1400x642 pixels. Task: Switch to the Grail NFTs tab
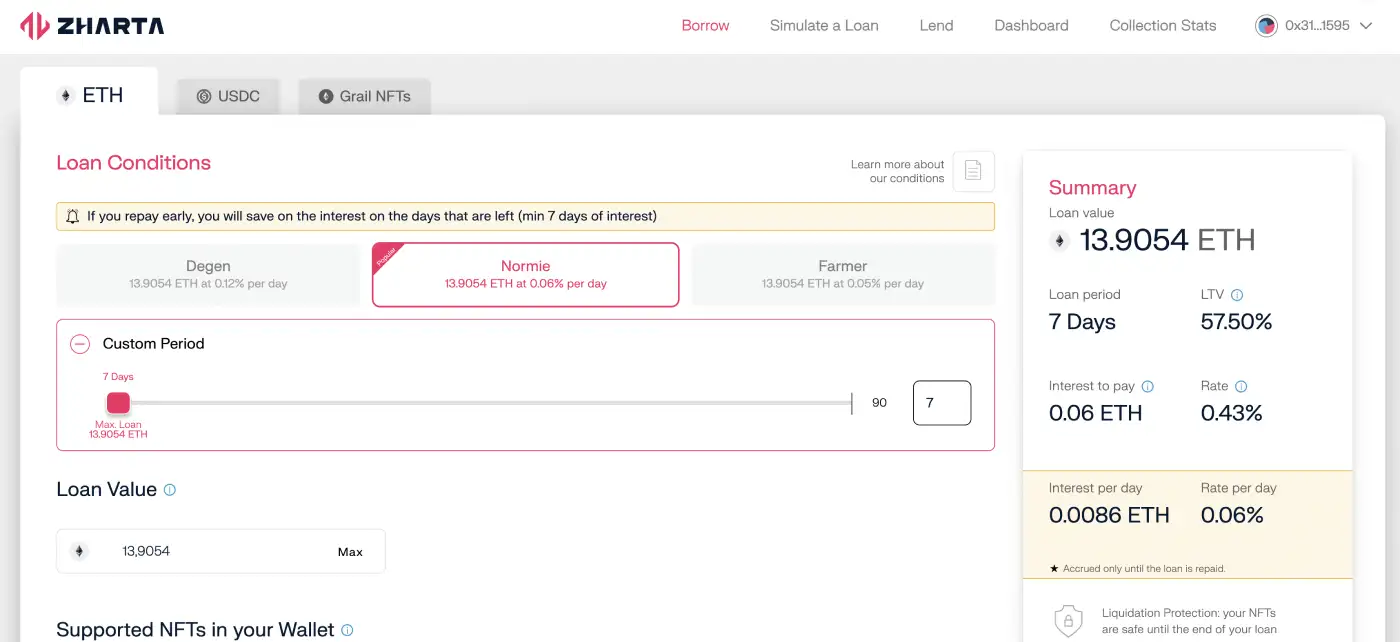point(364,96)
